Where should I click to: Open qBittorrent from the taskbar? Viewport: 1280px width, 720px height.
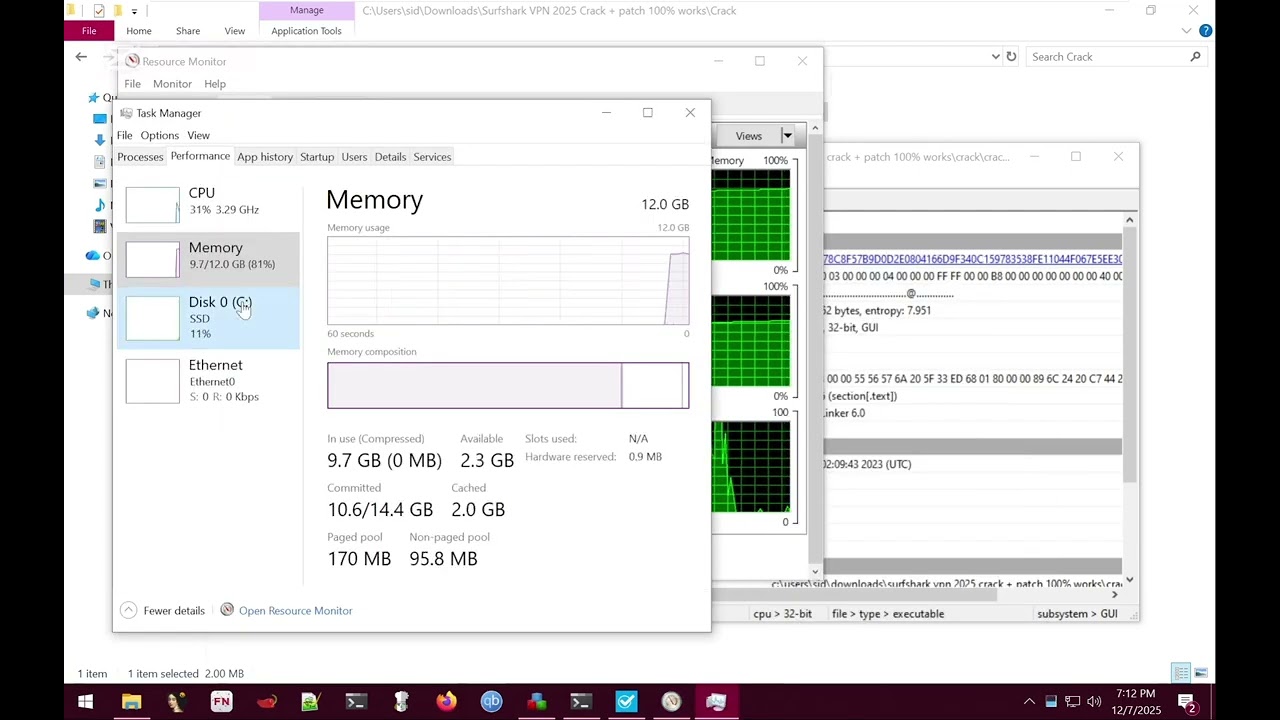pos(491,702)
